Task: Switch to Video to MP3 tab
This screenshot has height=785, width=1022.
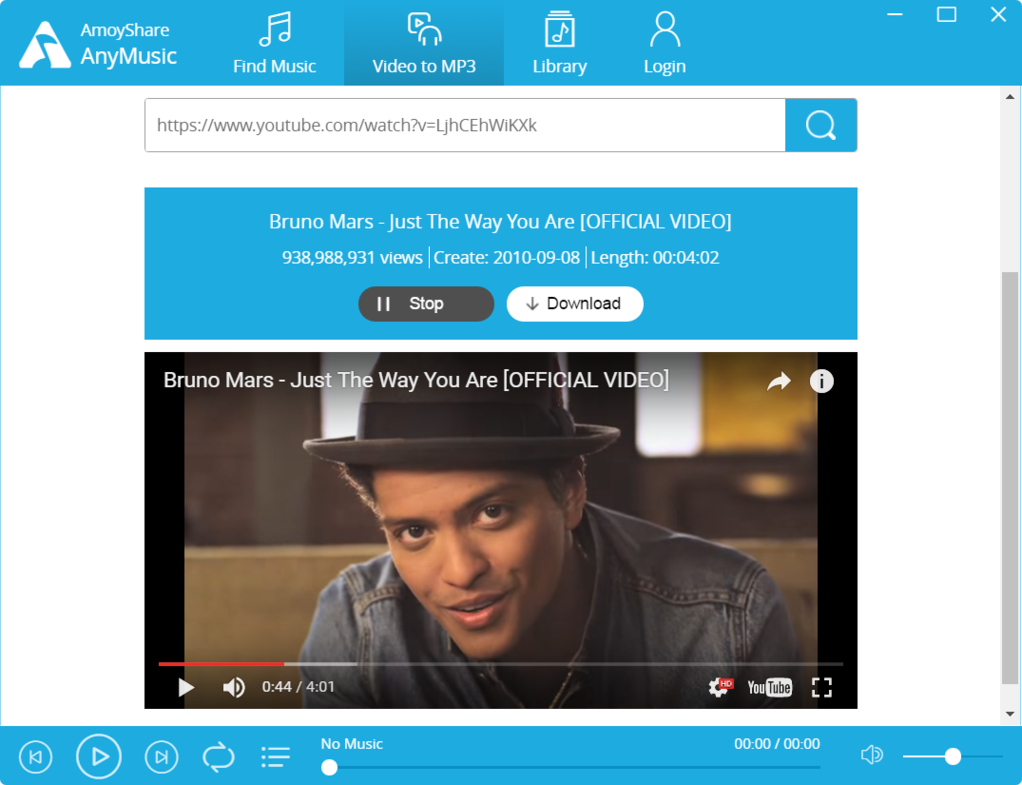Action: point(424,43)
